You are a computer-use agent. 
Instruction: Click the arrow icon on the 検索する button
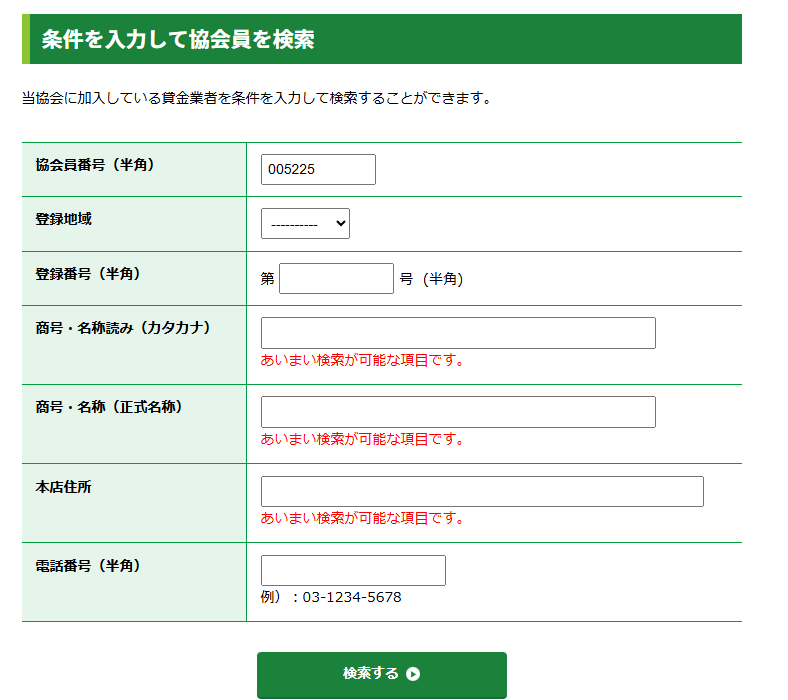pos(413,674)
